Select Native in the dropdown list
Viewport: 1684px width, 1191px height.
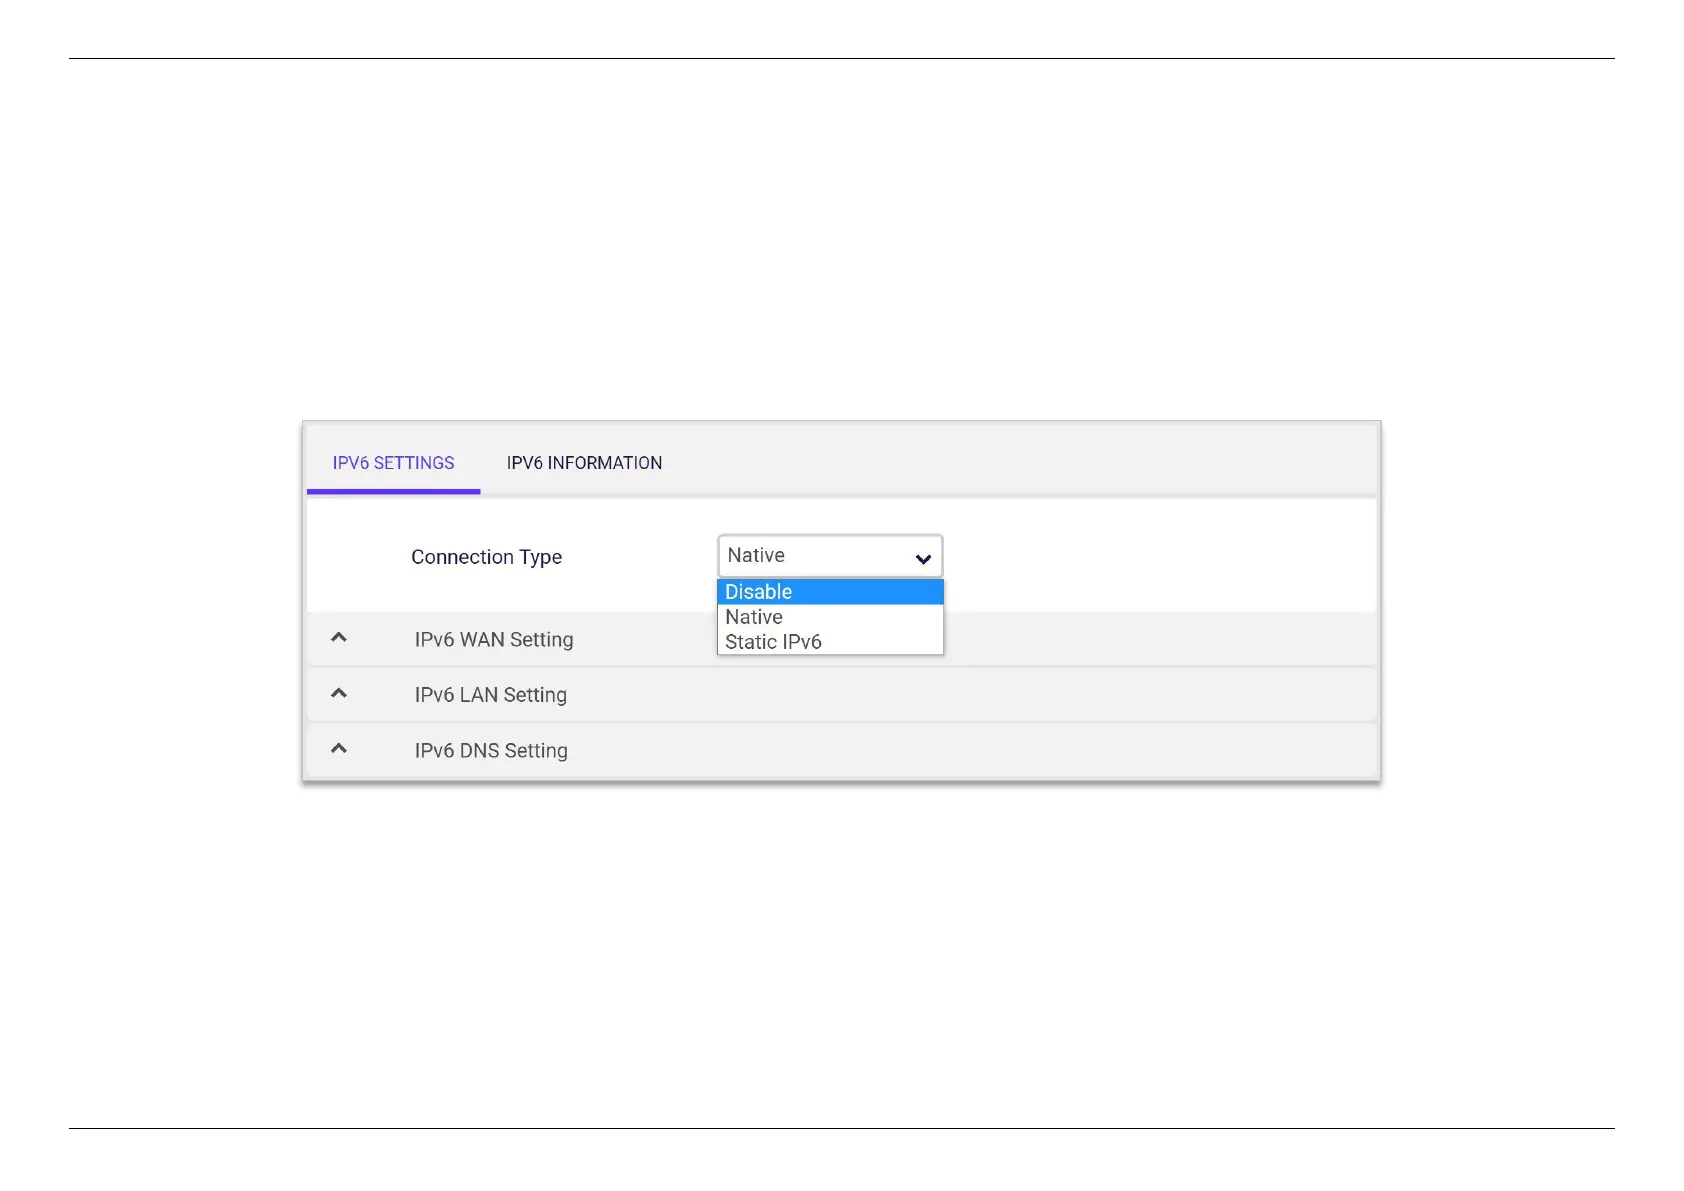pos(830,617)
